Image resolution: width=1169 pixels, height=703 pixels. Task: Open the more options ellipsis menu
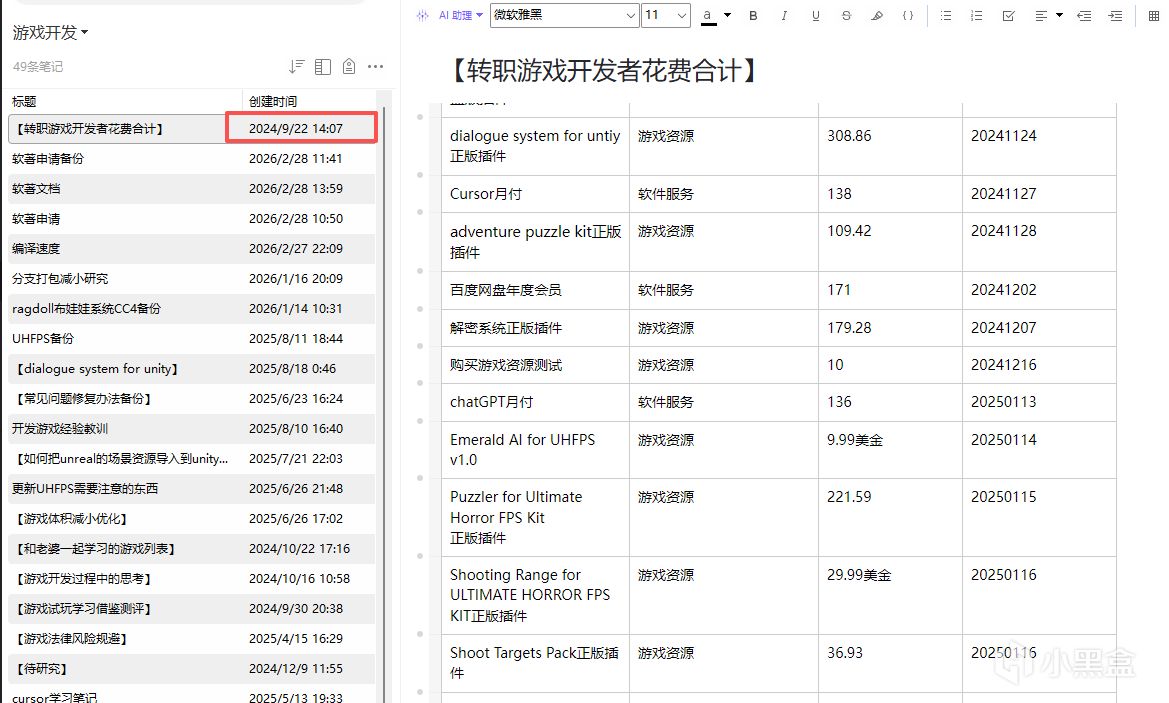click(376, 66)
